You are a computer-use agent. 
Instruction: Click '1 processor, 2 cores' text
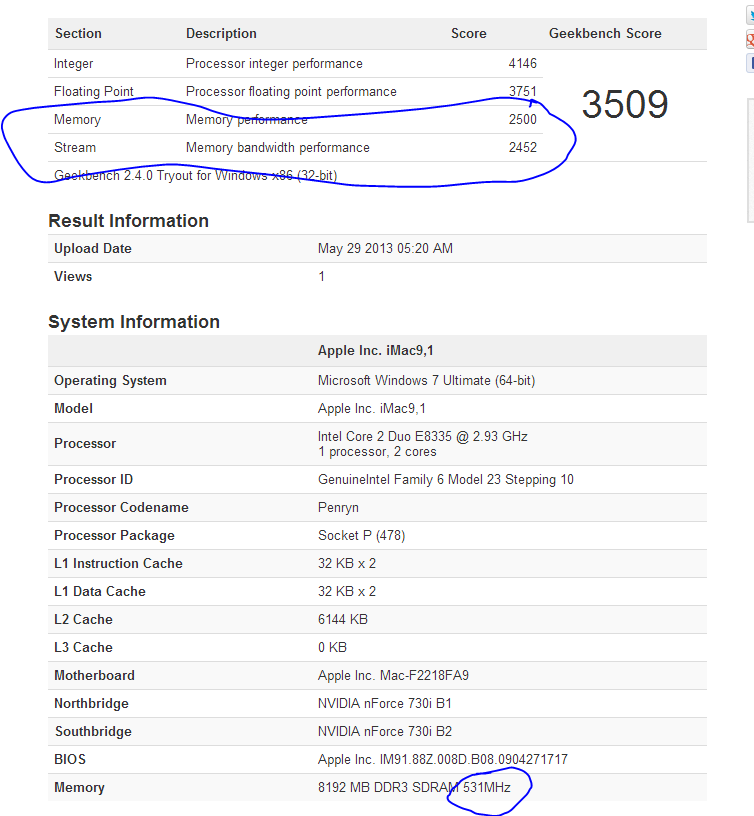point(377,452)
